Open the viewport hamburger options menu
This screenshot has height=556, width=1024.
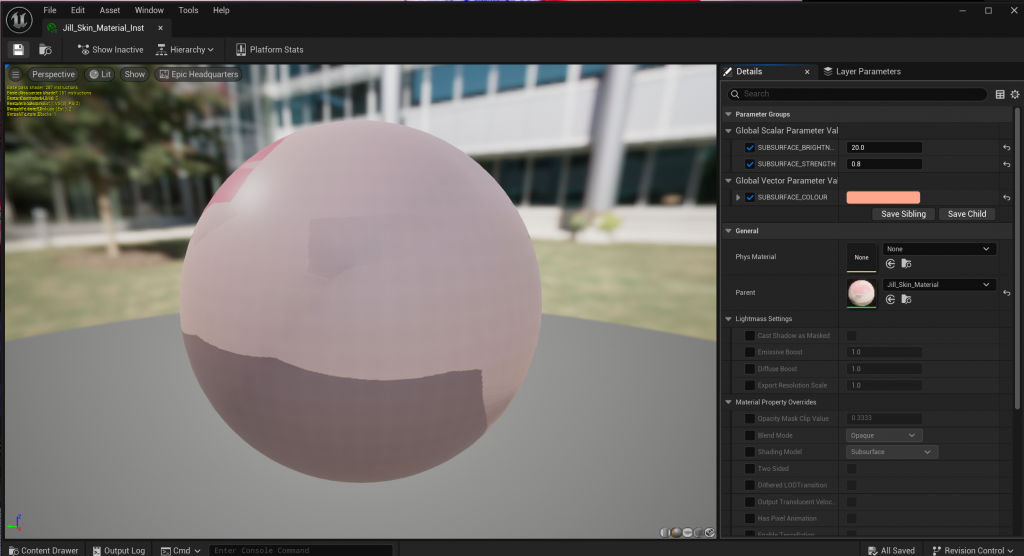[16, 74]
